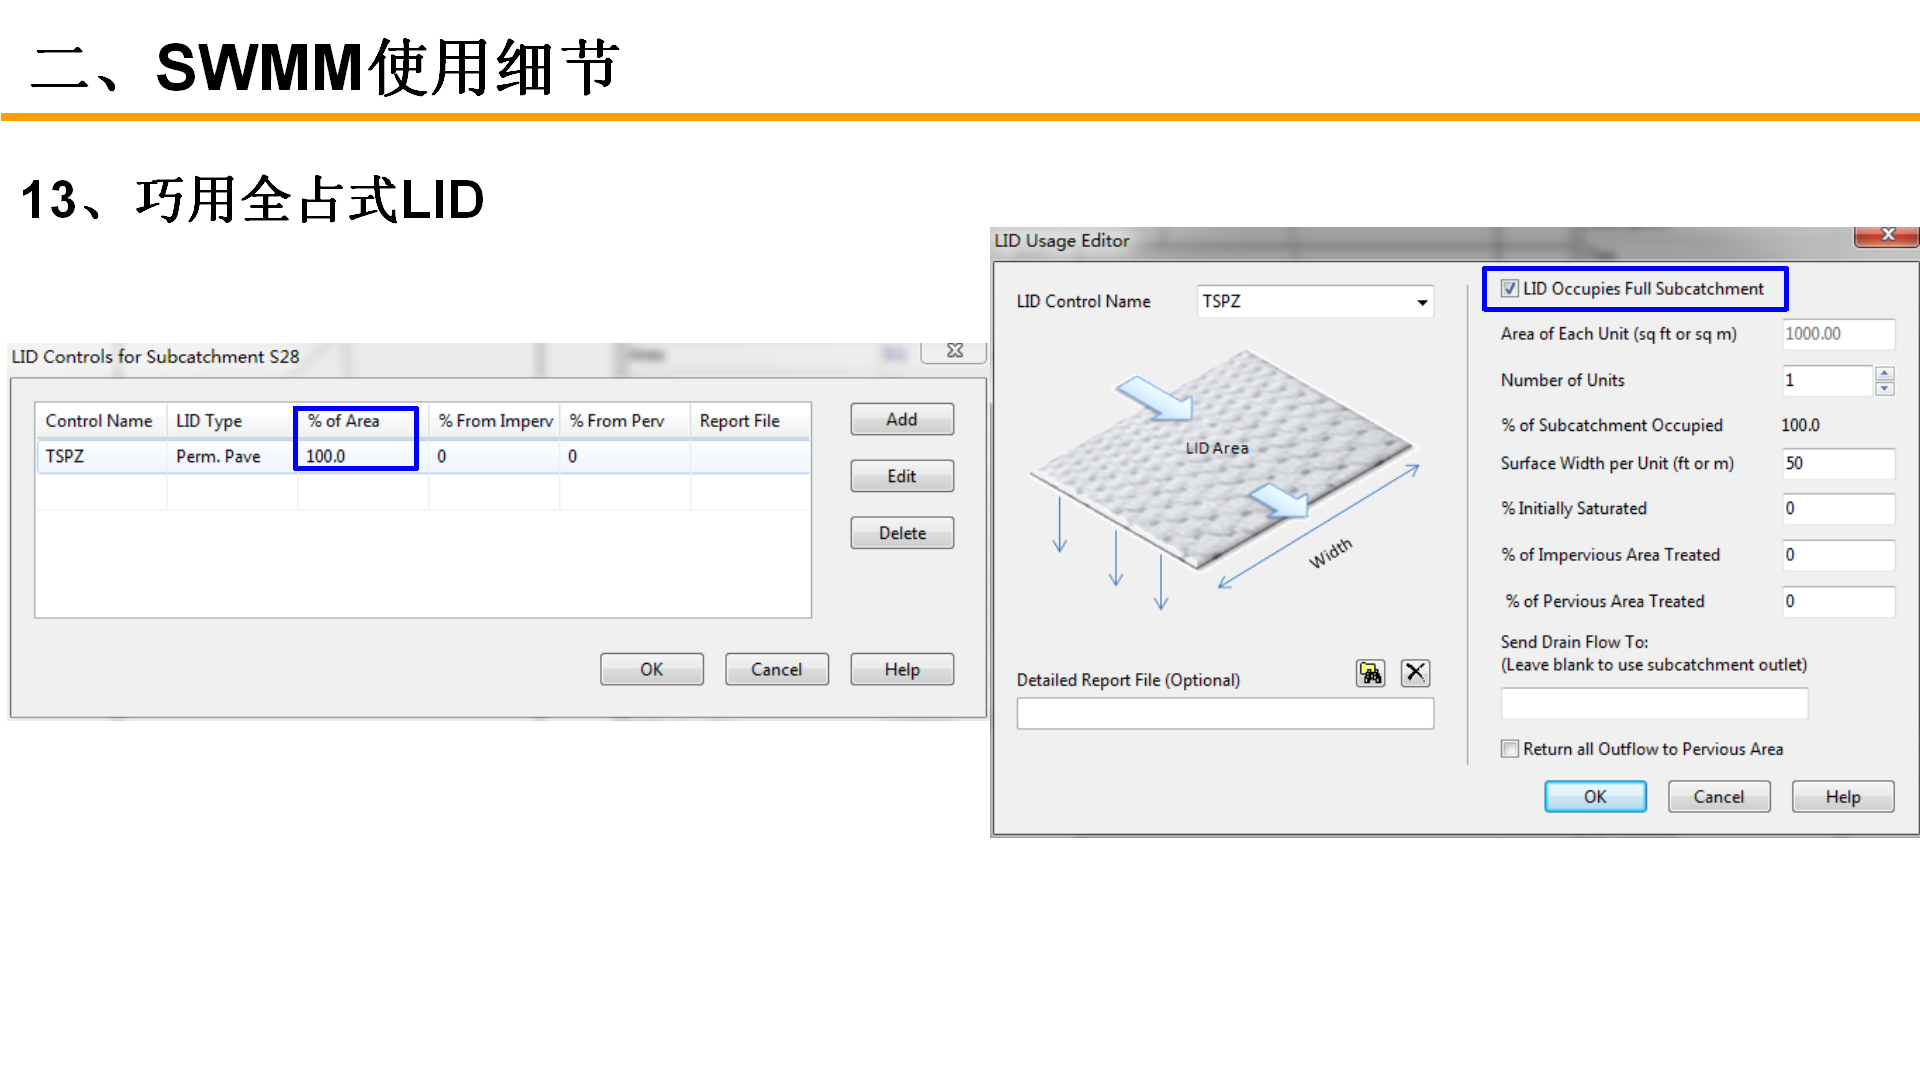Screen dimensions: 1920x1080
Task: Open the LID Control Name dropdown
Action: pos(1421,302)
